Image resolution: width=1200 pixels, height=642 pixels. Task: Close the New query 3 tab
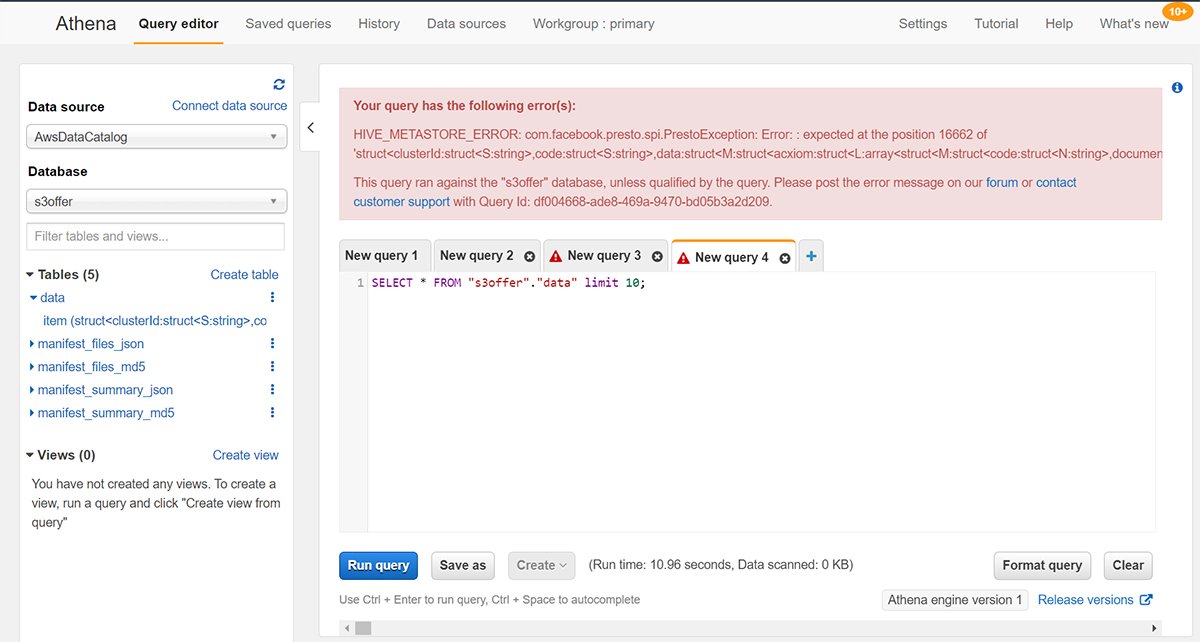click(657, 257)
